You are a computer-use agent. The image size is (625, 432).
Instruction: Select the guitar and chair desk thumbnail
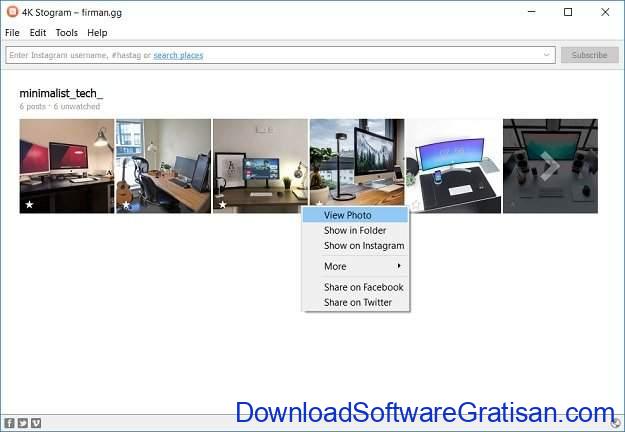[163, 166]
